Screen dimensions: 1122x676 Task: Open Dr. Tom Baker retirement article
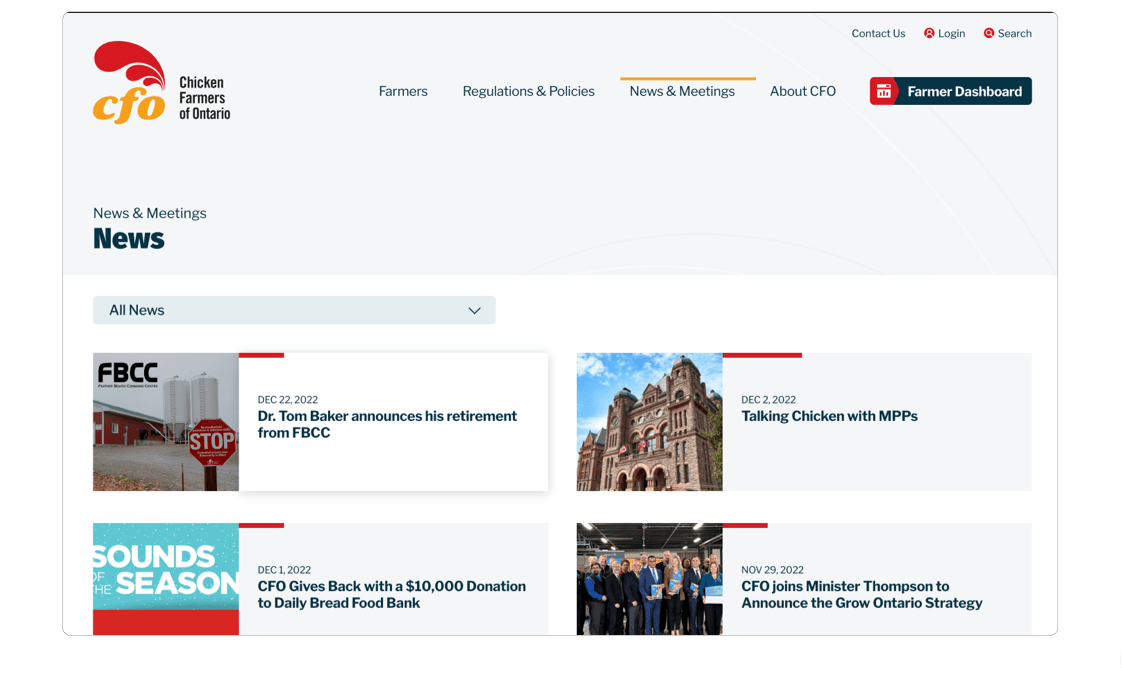[387, 424]
